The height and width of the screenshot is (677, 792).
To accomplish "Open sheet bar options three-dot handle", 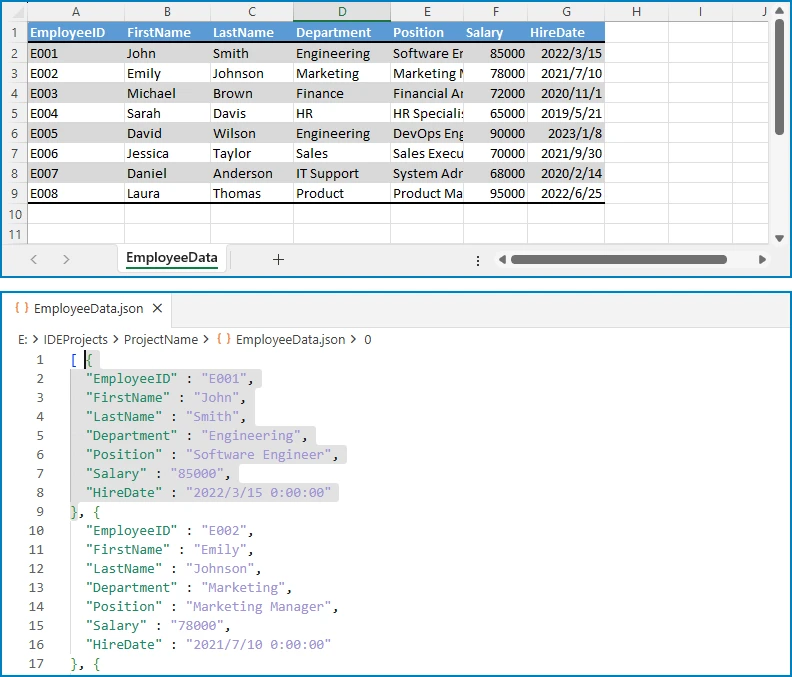I will click(x=478, y=261).
